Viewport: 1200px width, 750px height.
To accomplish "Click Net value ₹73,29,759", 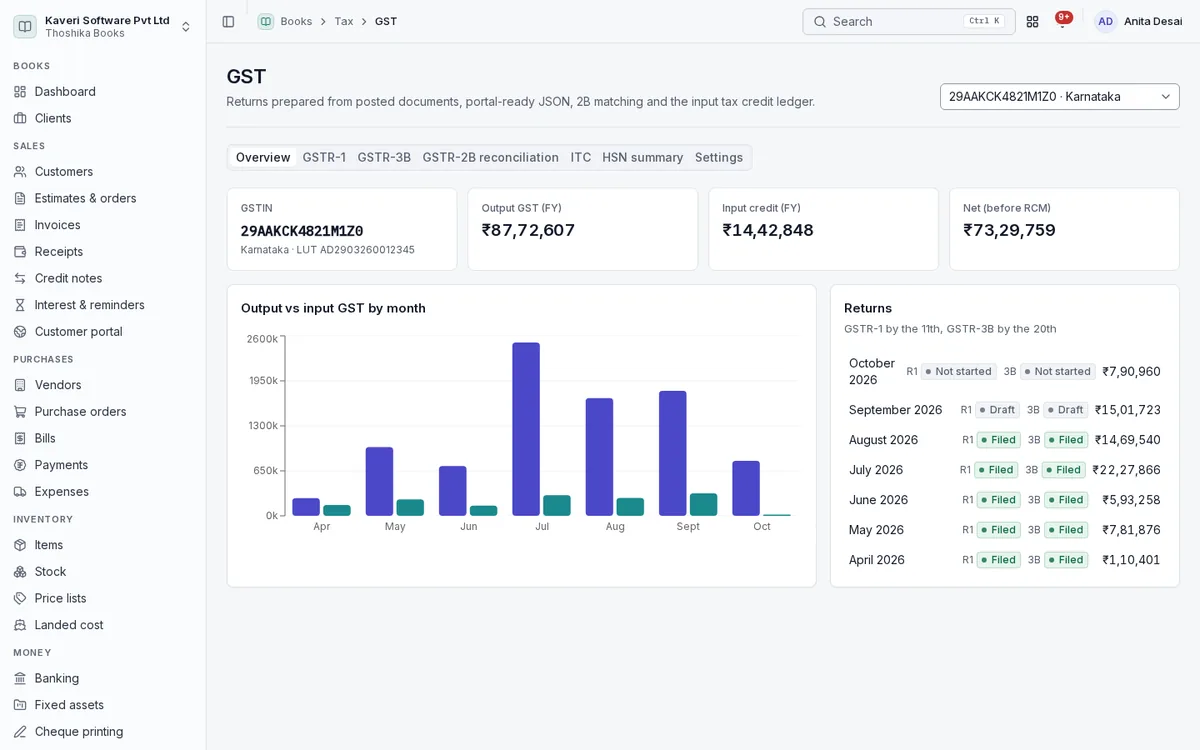I will point(1009,230).
